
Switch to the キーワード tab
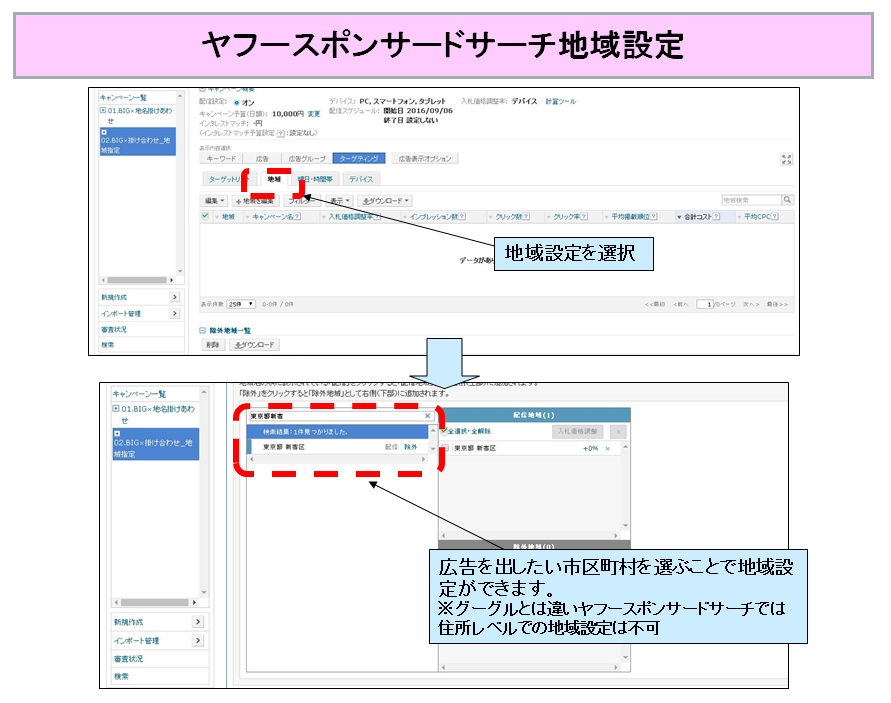tap(221, 159)
